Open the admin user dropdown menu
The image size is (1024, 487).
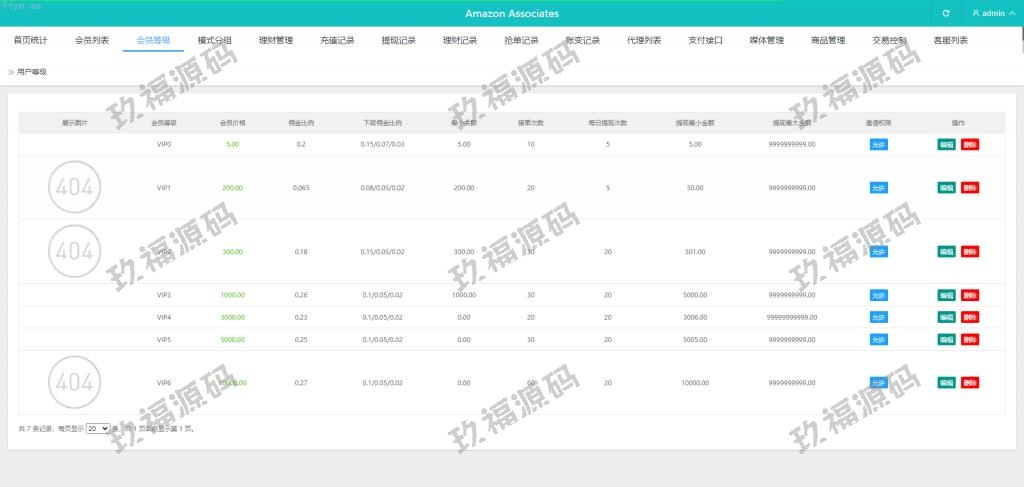pos(993,14)
